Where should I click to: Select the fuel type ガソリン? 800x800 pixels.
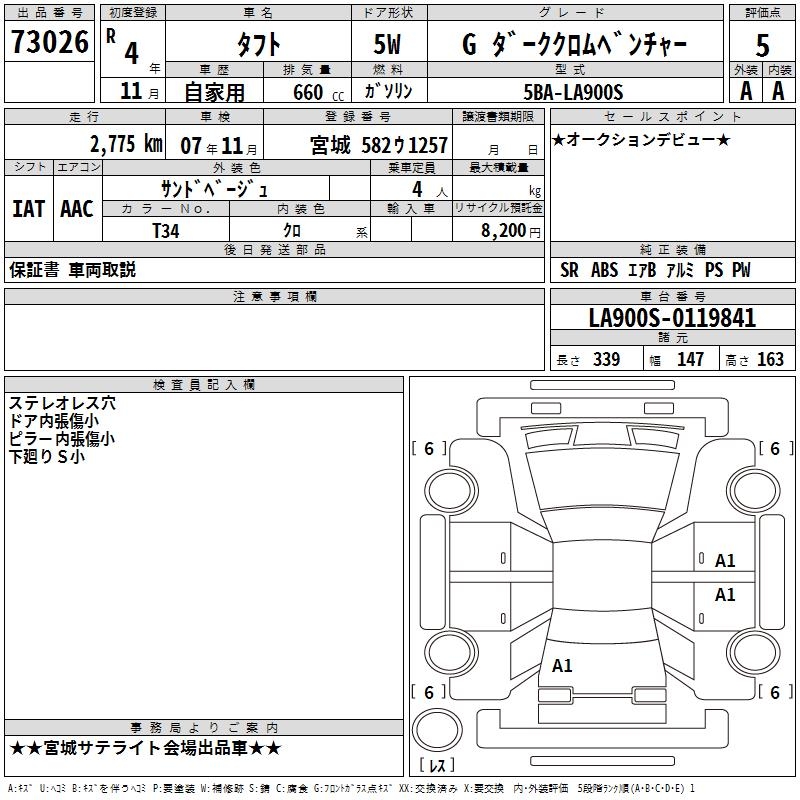pyautogui.click(x=388, y=91)
